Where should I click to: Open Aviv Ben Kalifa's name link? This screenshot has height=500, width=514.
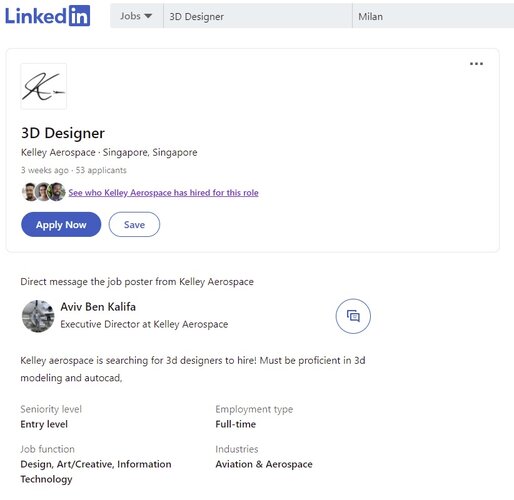98,307
